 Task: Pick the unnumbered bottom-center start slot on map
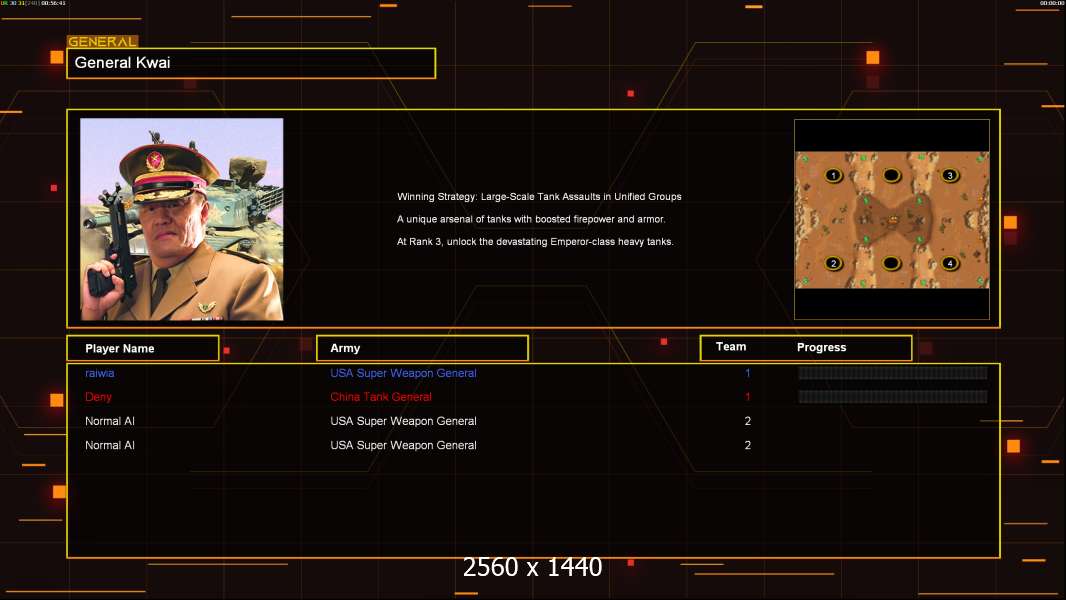(892, 263)
